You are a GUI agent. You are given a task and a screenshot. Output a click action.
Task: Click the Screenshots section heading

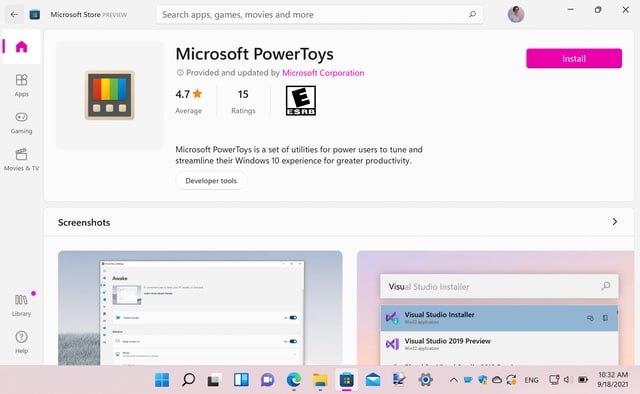coord(84,223)
